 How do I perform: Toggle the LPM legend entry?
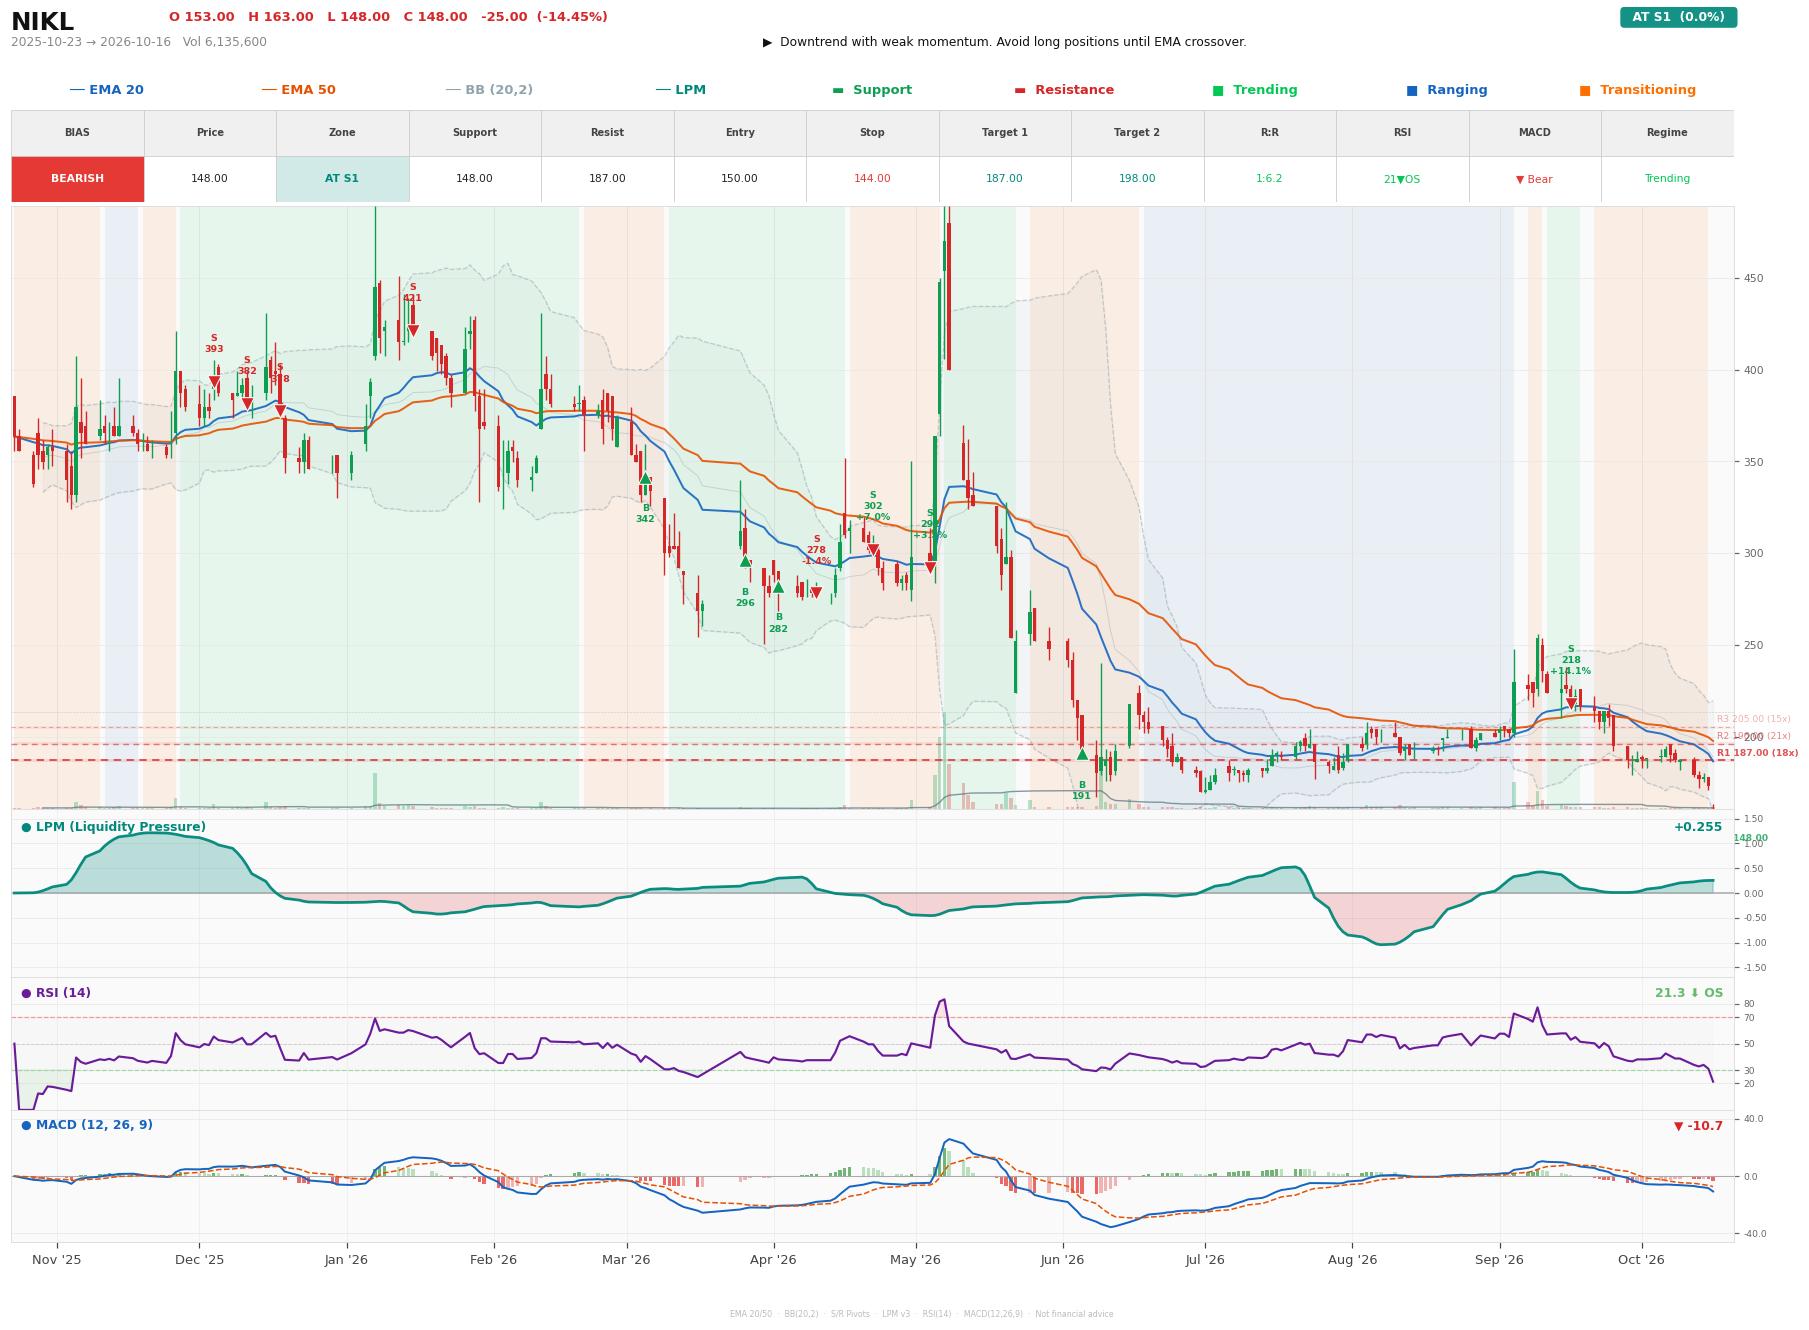click(x=680, y=90)
